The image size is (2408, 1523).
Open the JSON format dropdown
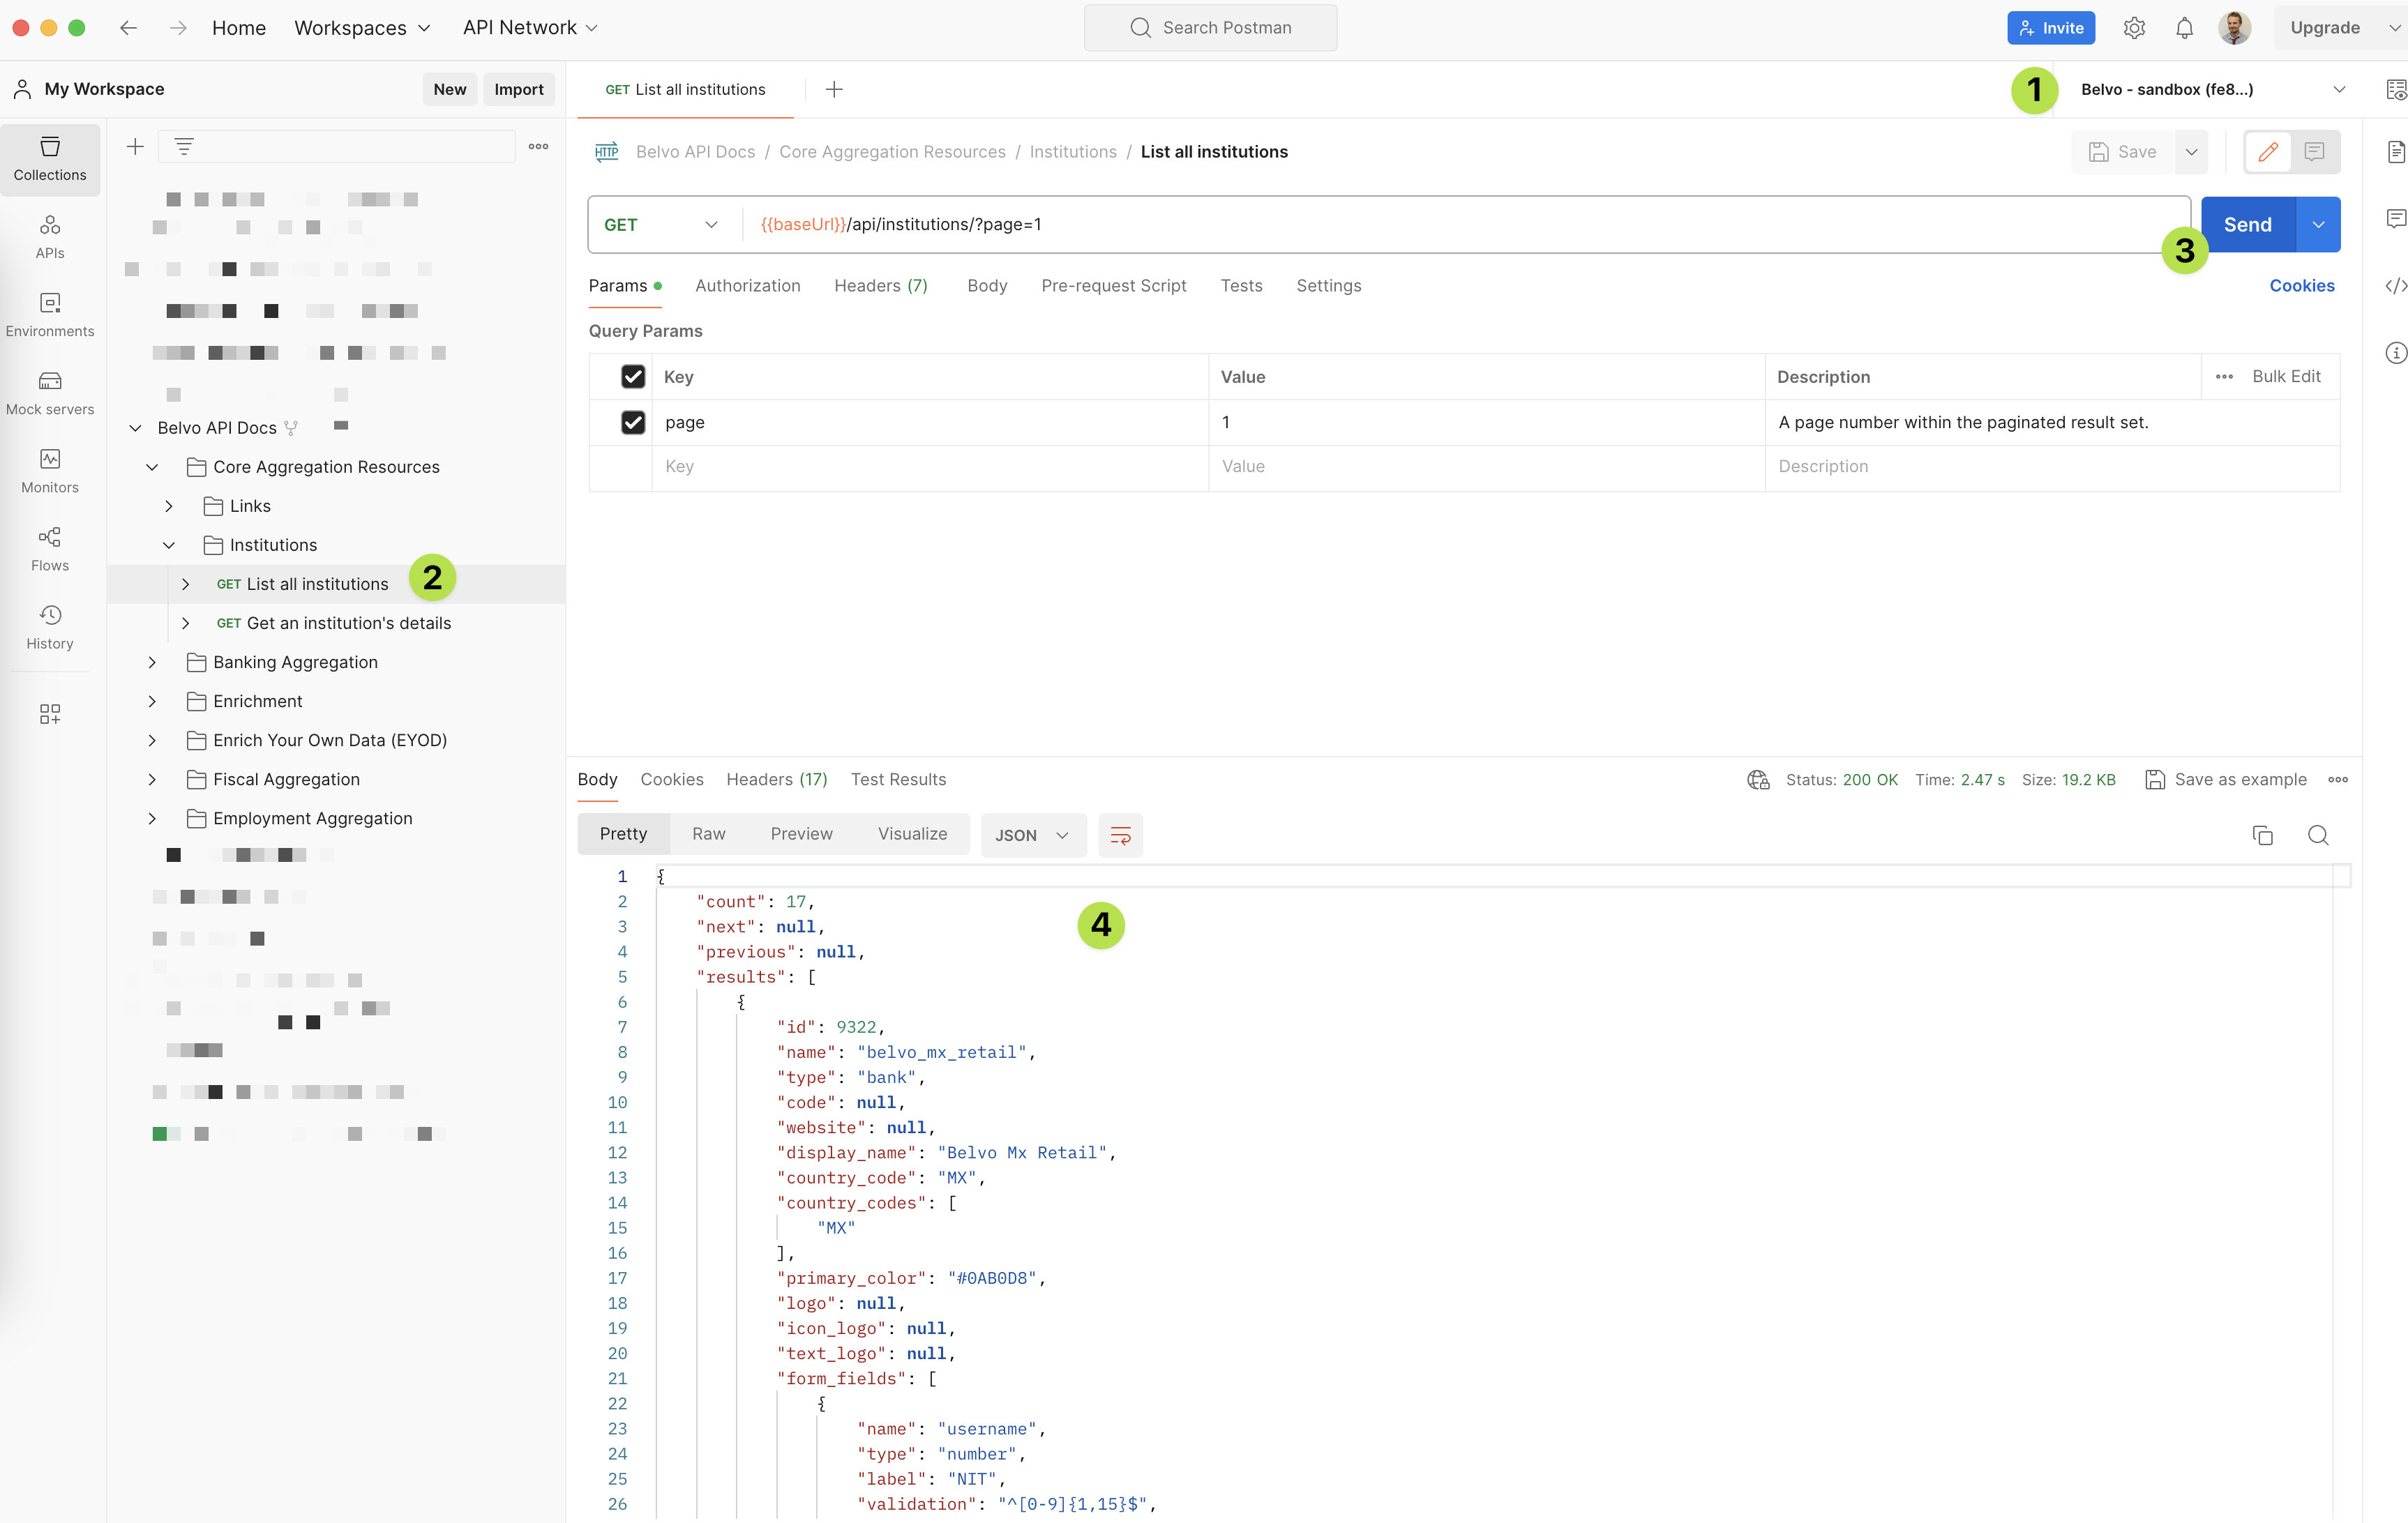(1033, 835)
